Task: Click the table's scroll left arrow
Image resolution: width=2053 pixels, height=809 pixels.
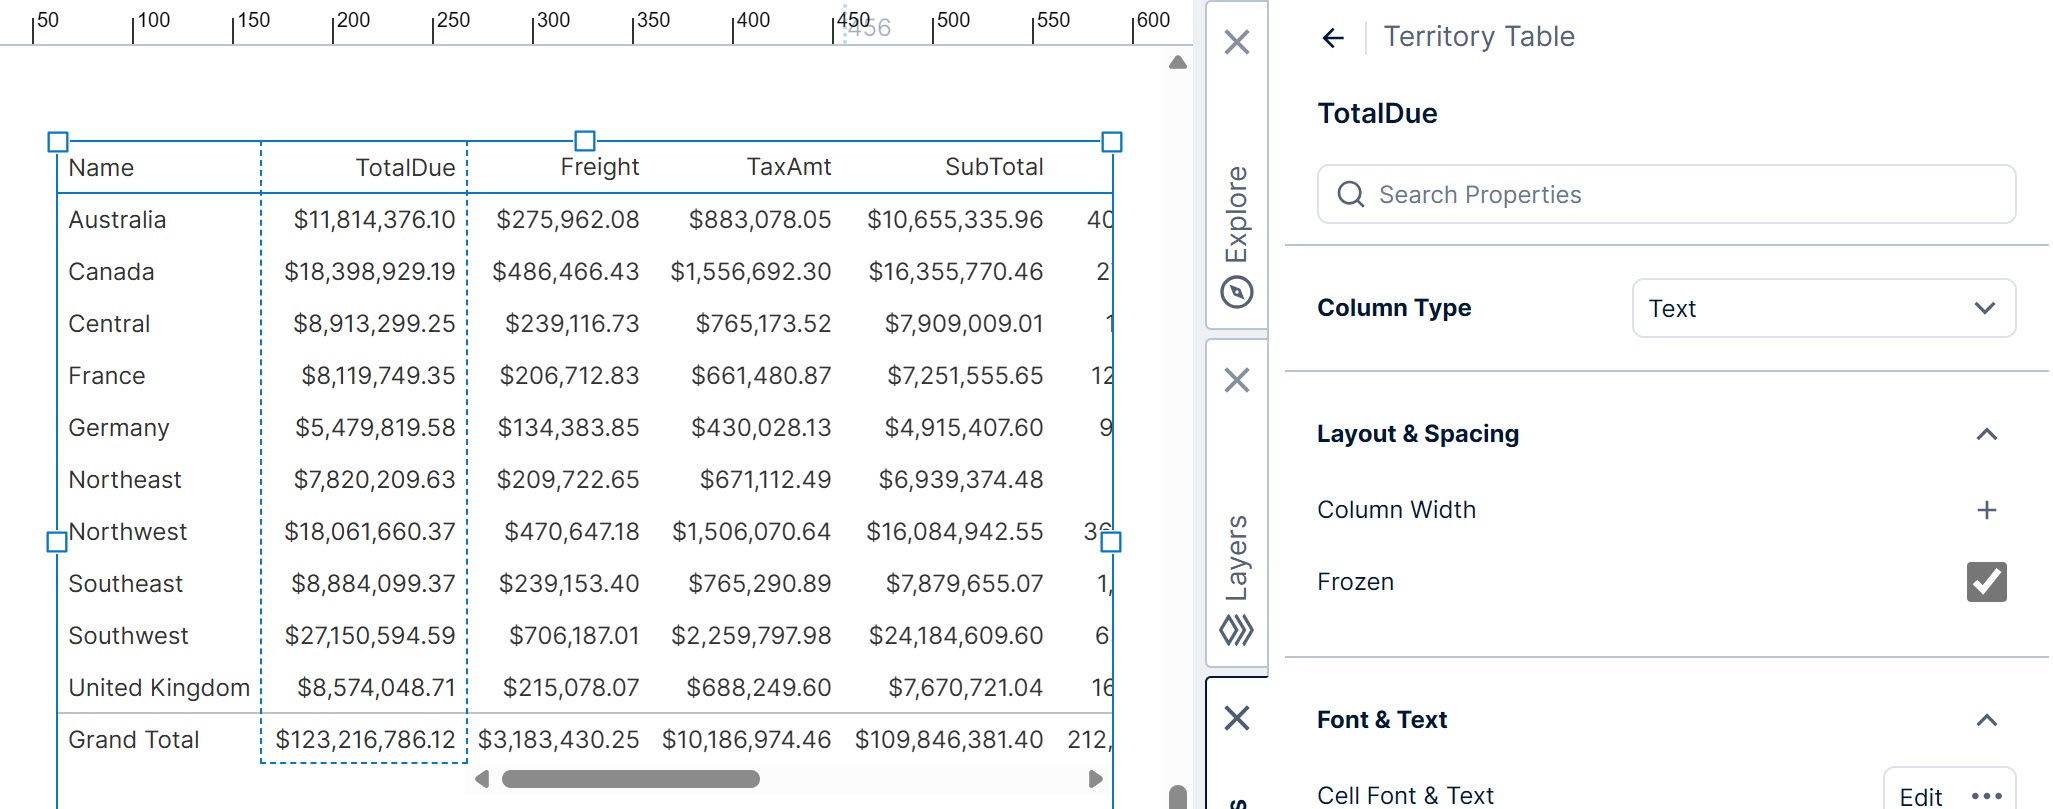Action: click(x=482, y=779)
